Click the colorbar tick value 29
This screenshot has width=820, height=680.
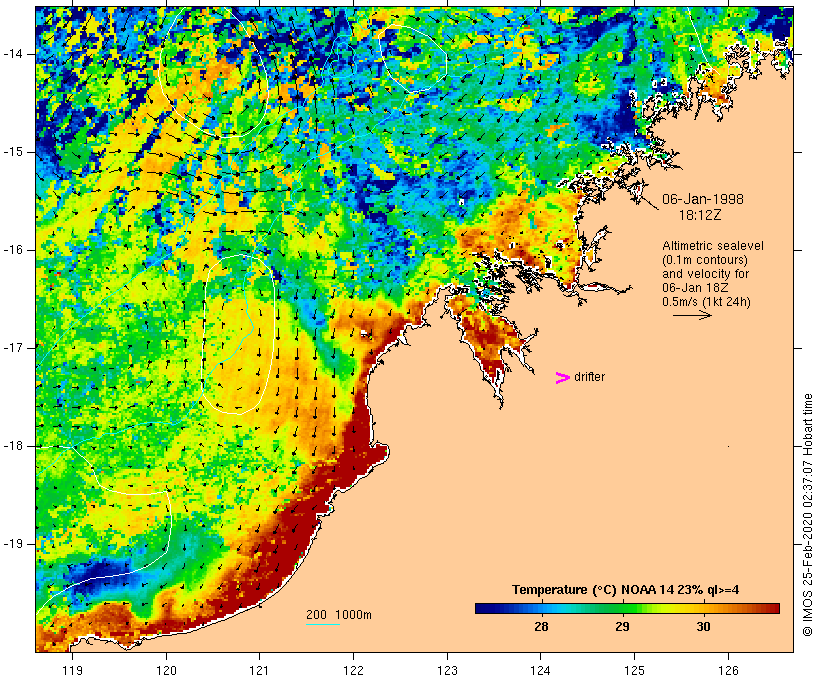click(622, 626)
